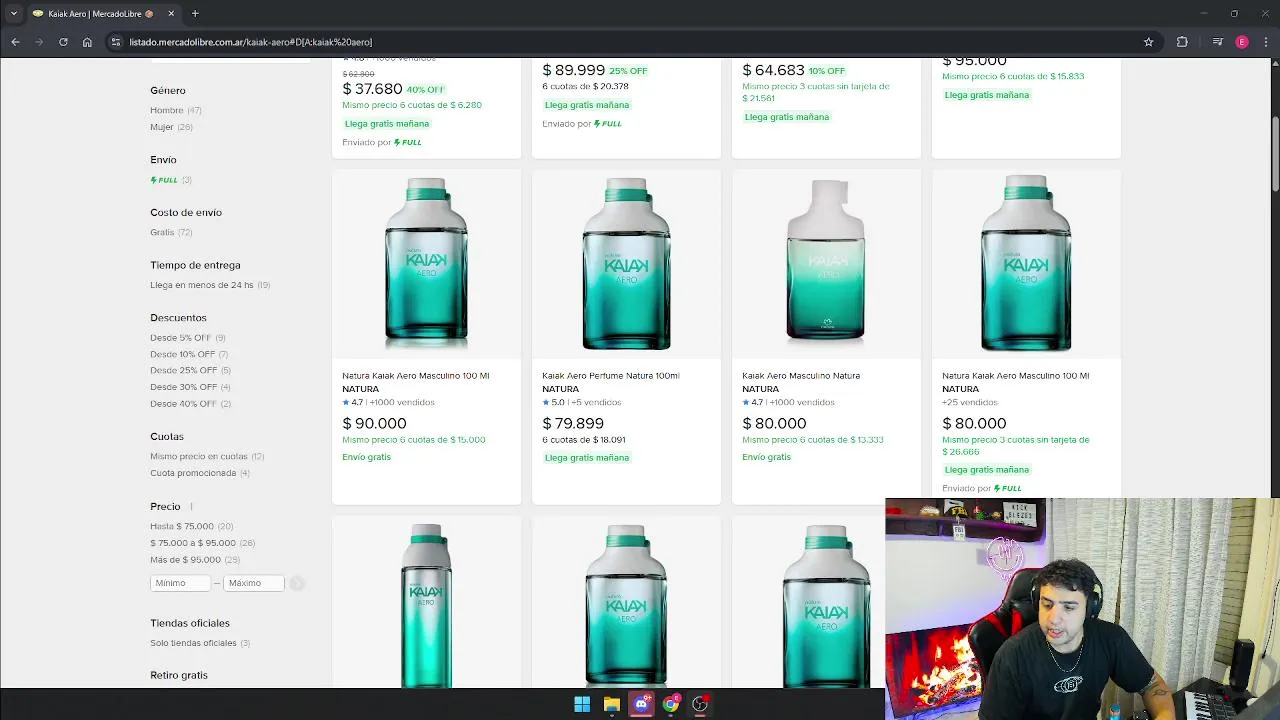Screen dimensions: 1280x720
Task: Close the Kaiak Aero MercadoLibre tab
Action: pyautogui.click(x=171, y=13)
